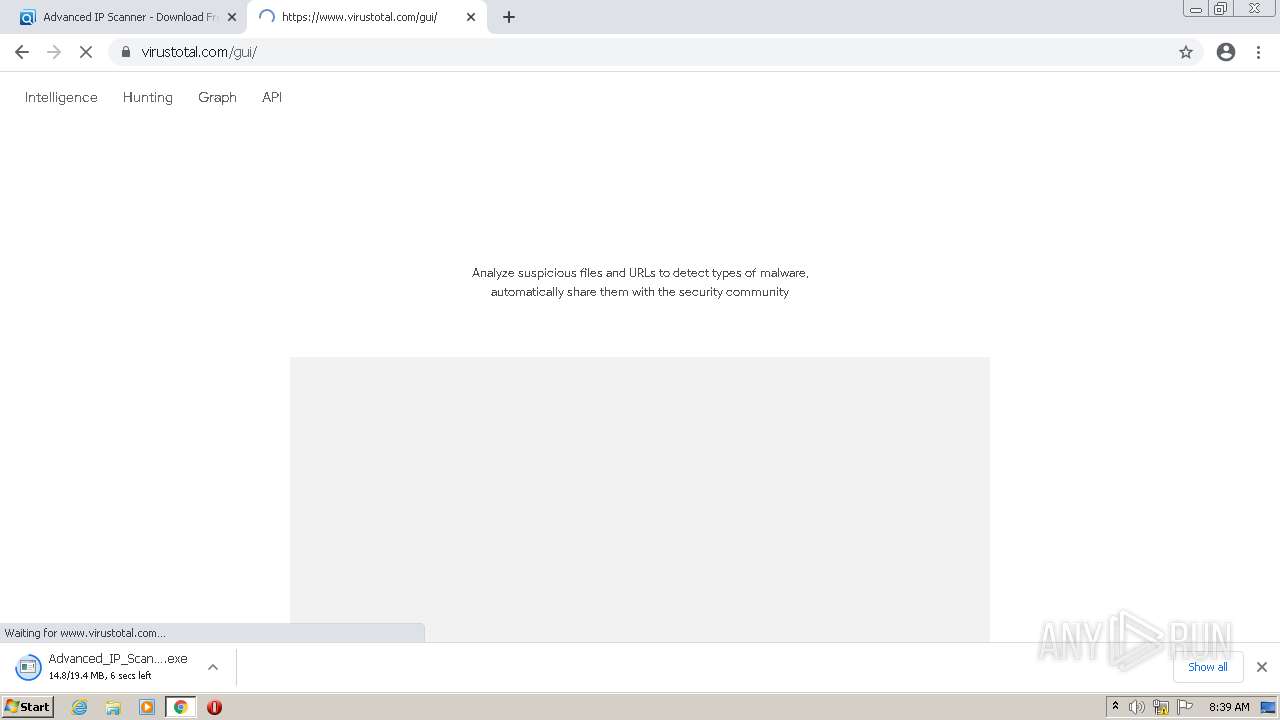This screenshot has width=1280, height=720.
Task: Expand the download item options chevron
Action: pos(212,667)
